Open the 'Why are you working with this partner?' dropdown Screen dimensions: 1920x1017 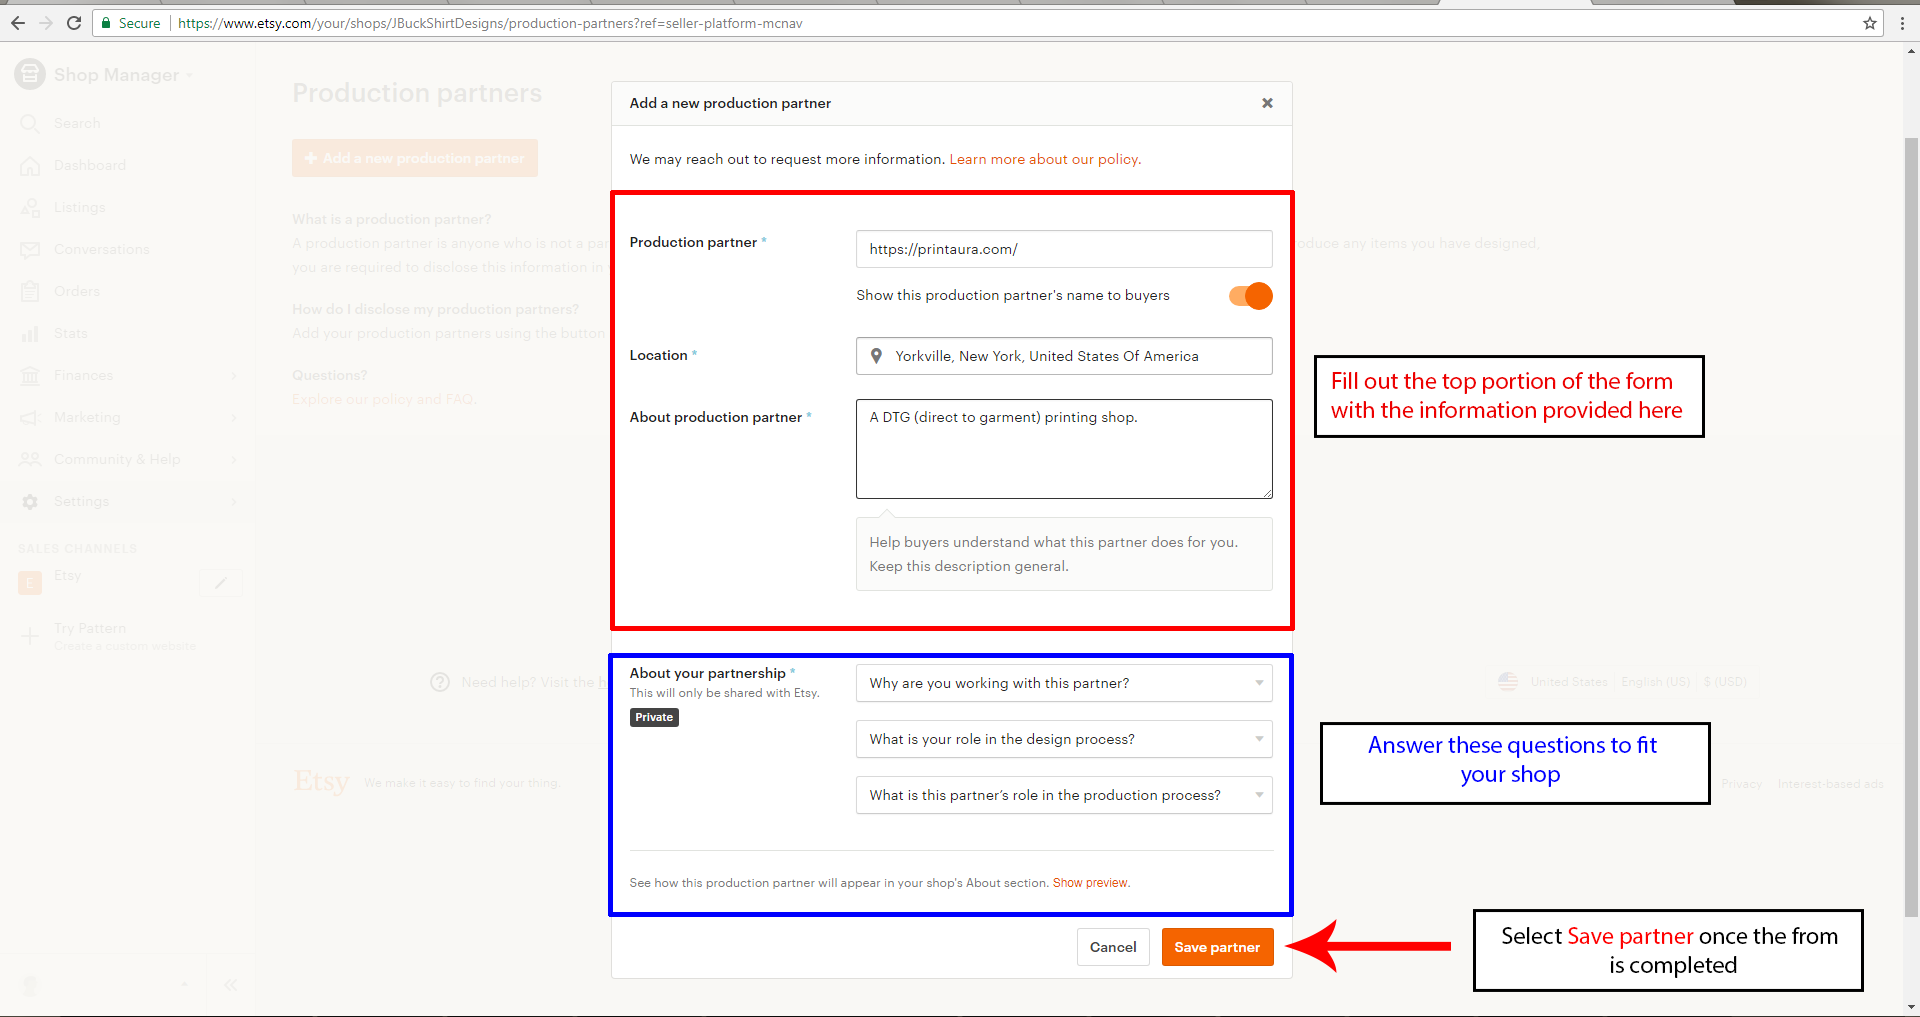point(1064,683)
